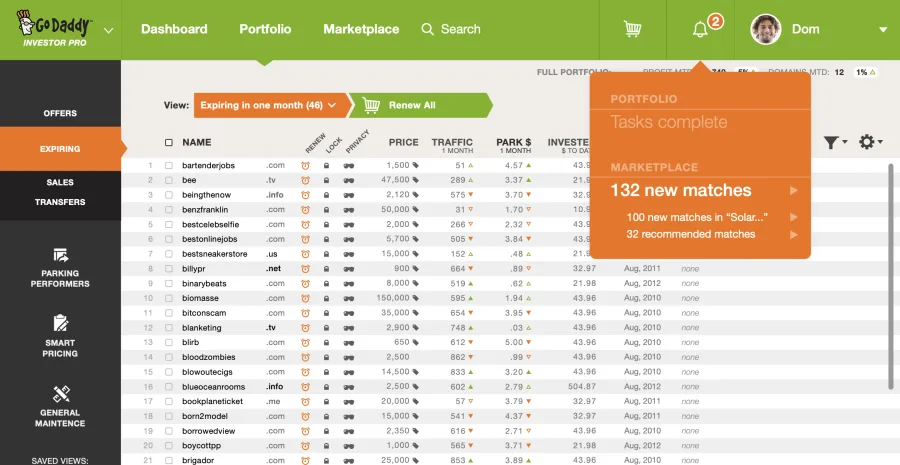Expand the 132 new matches arrow
This screenshot has width=900, height=465.
click(x=794, y=191)
